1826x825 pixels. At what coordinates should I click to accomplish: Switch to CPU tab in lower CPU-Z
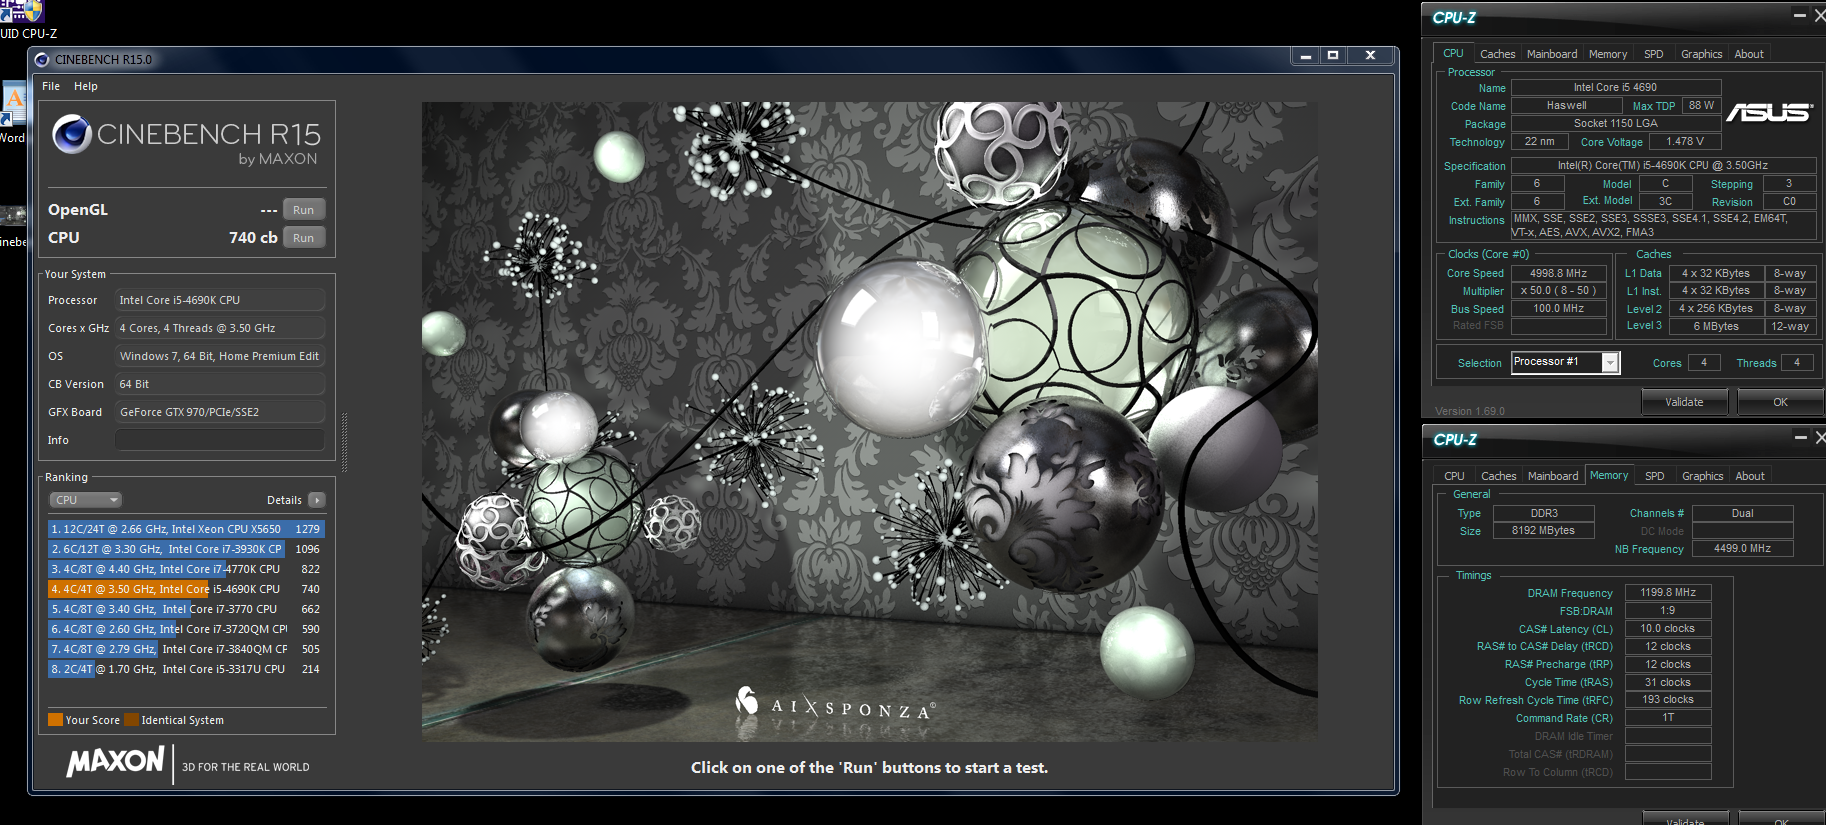coord(1454,476)
